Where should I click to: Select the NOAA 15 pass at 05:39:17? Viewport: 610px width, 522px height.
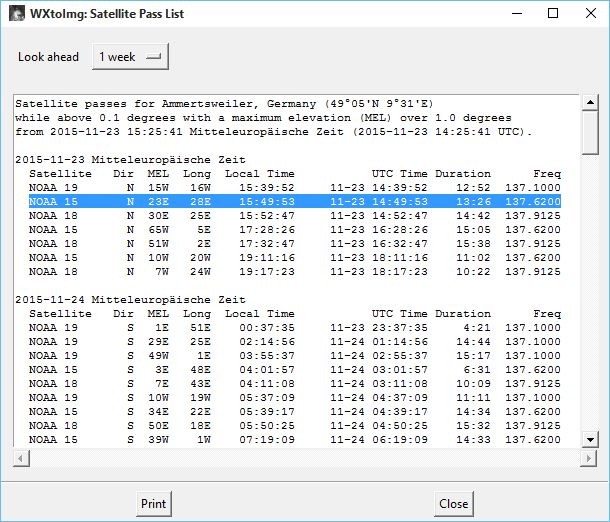click(x=294, y=412)
